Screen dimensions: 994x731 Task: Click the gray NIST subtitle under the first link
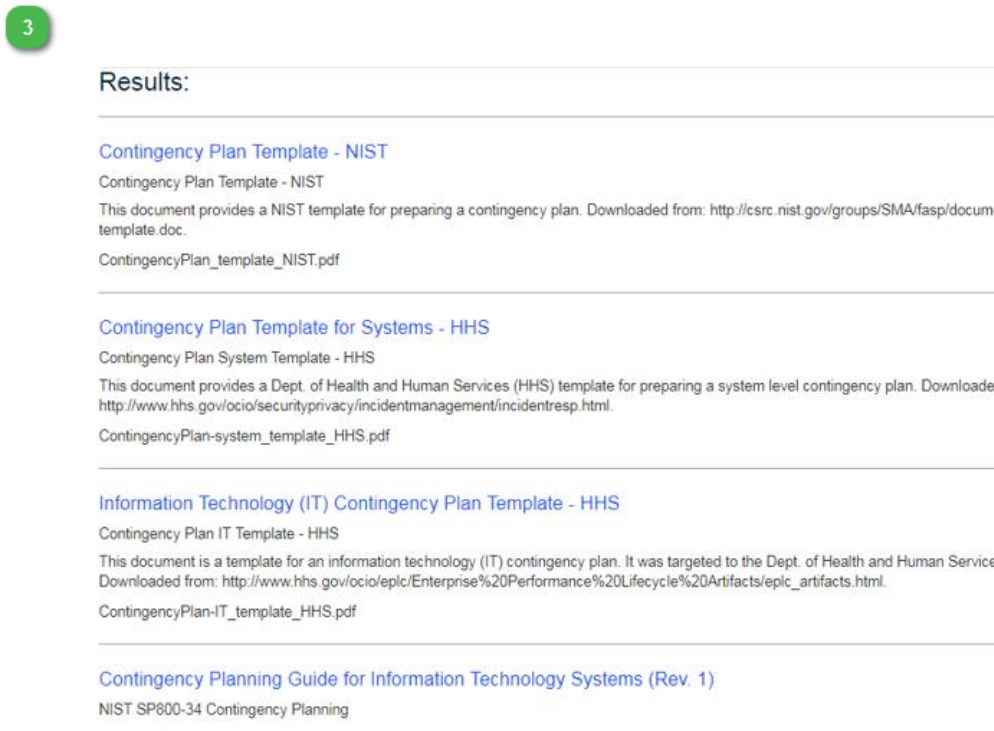click(211, 182)
